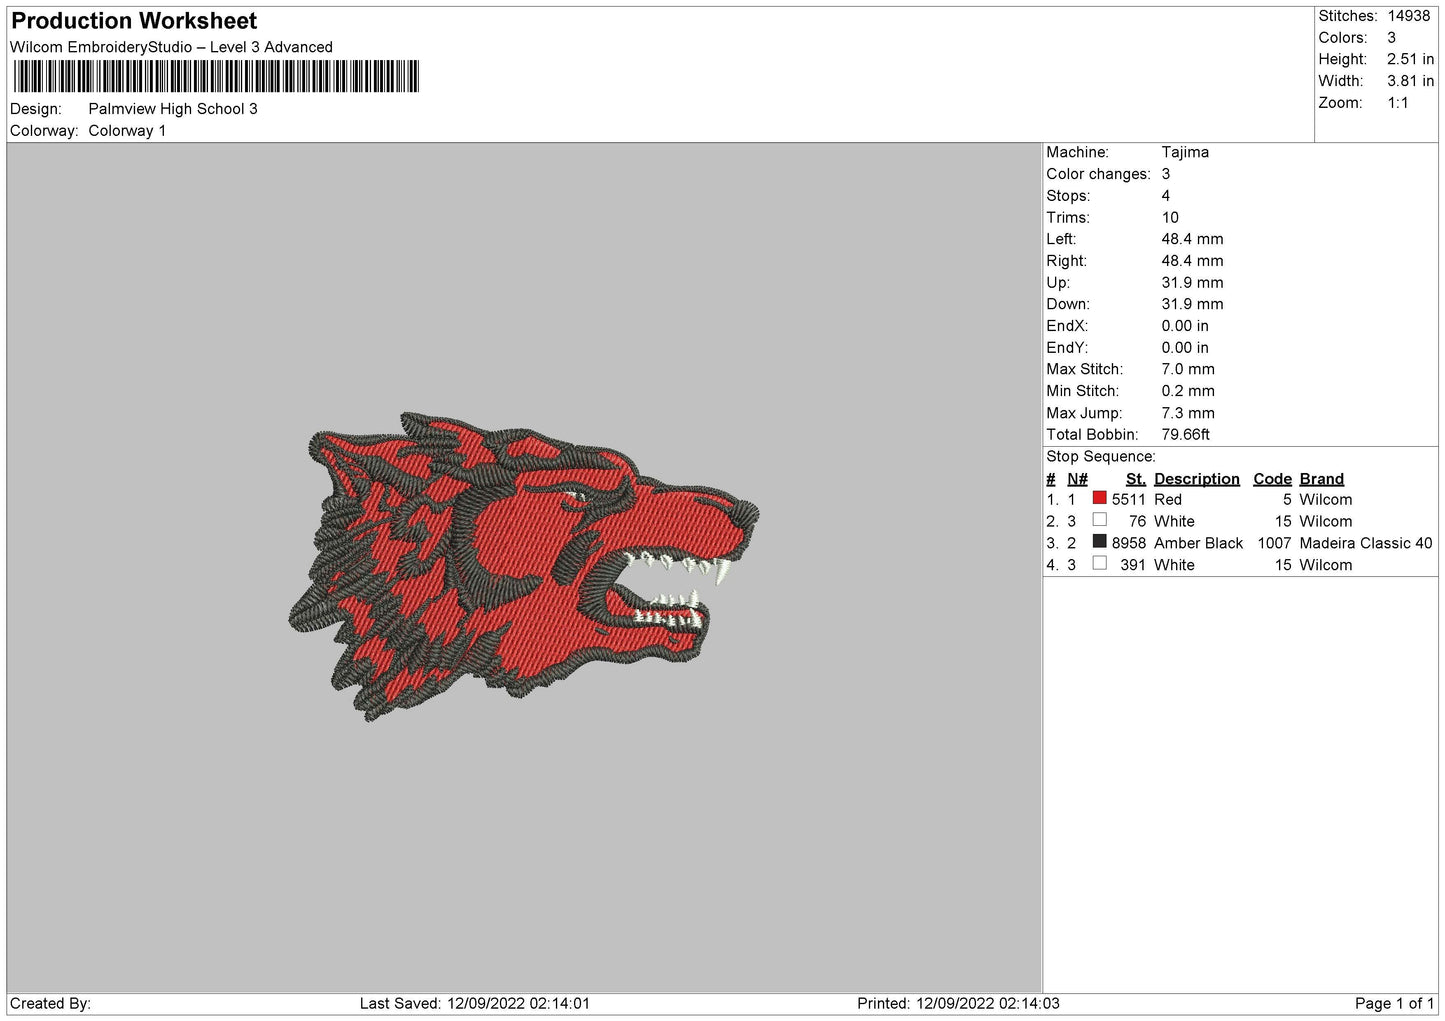Click 'Last Saved: 12/09/2022 02:14:01' text

(x=475, y=1003)
